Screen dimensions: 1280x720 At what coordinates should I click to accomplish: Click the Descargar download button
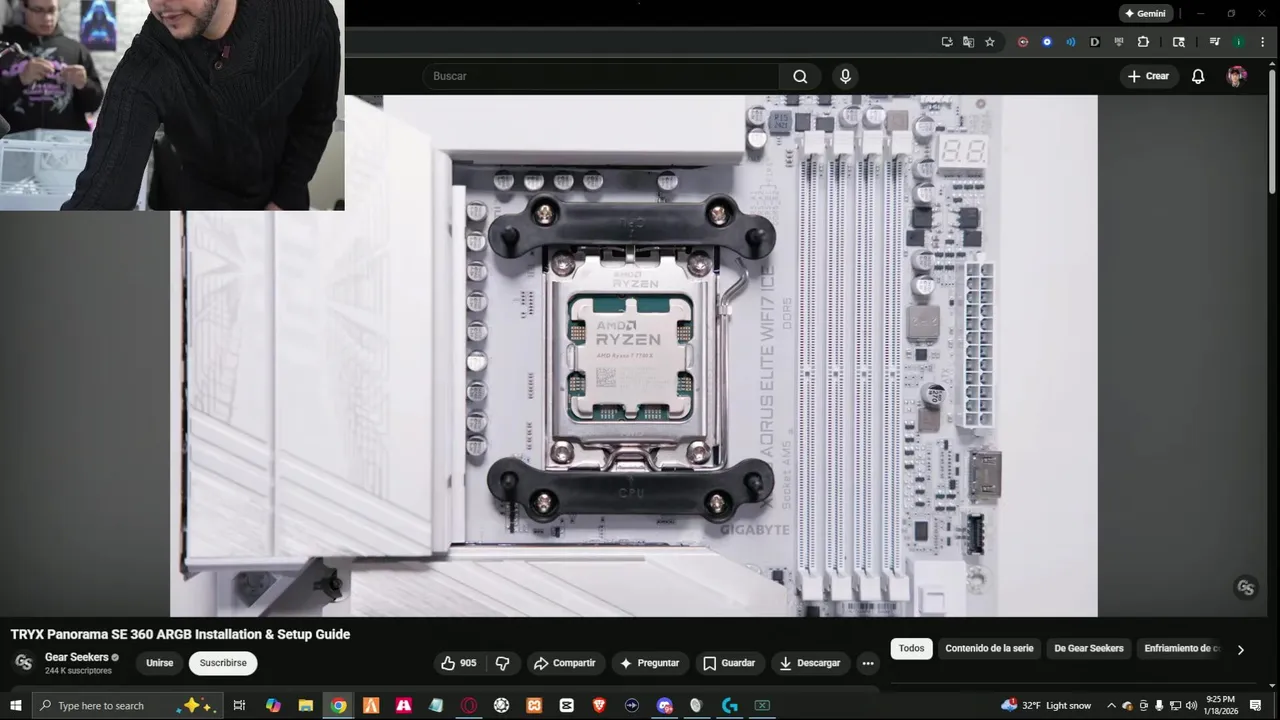(x=810, y=663)
